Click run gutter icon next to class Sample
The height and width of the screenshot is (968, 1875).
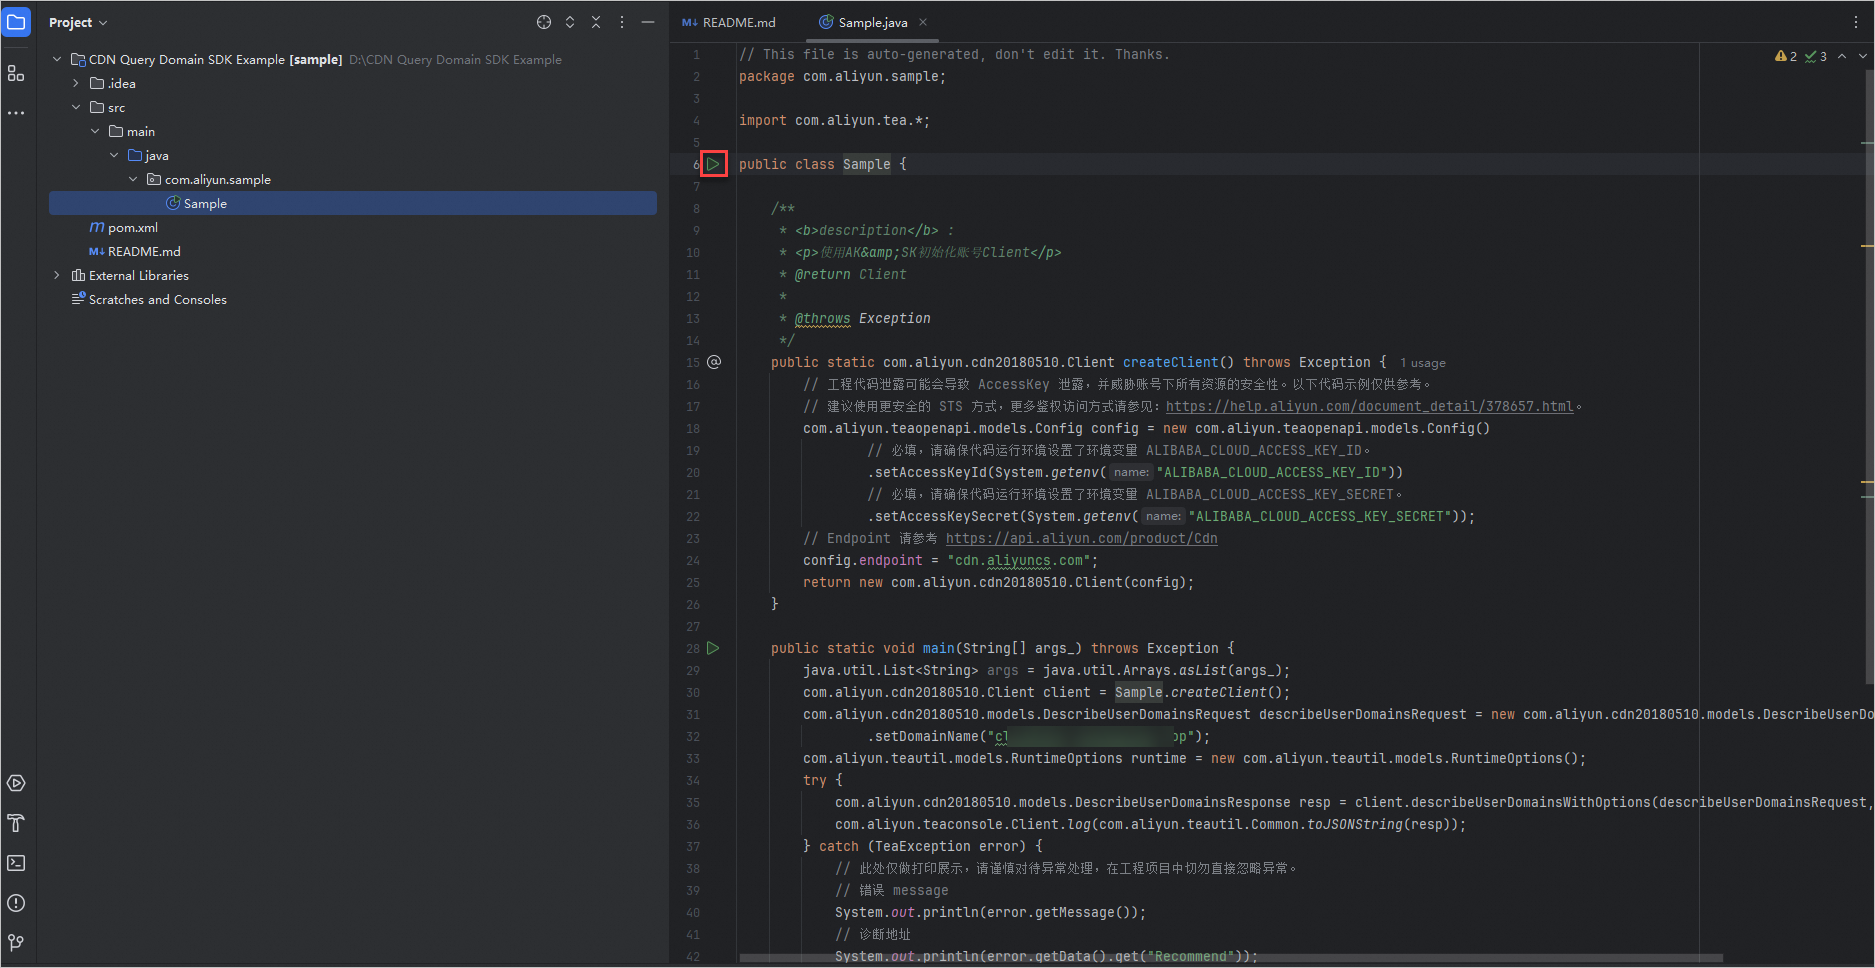714,164
